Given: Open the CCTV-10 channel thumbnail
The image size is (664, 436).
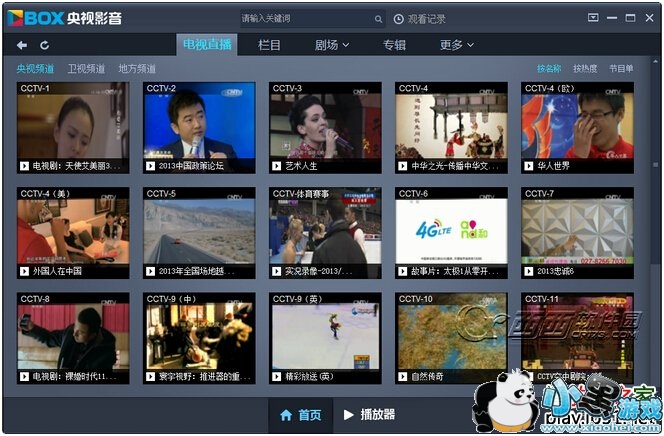Looking at the screenshot, I should [x=451, y=338].
